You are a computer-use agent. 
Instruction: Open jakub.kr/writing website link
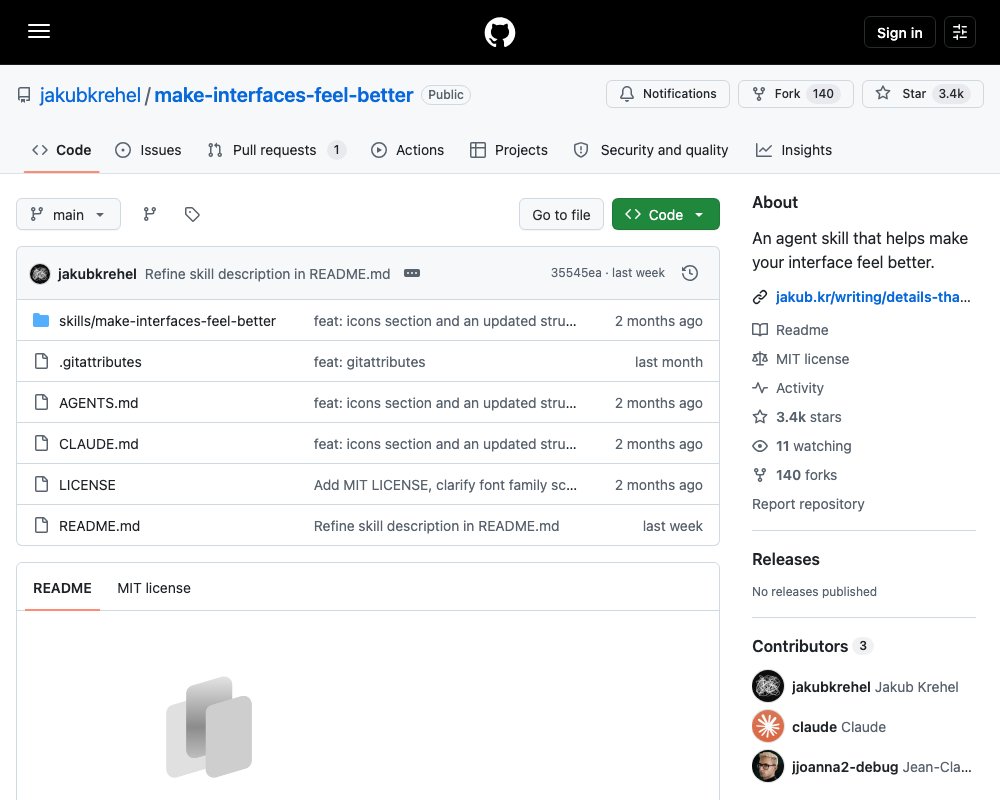[x=872, y=297]
